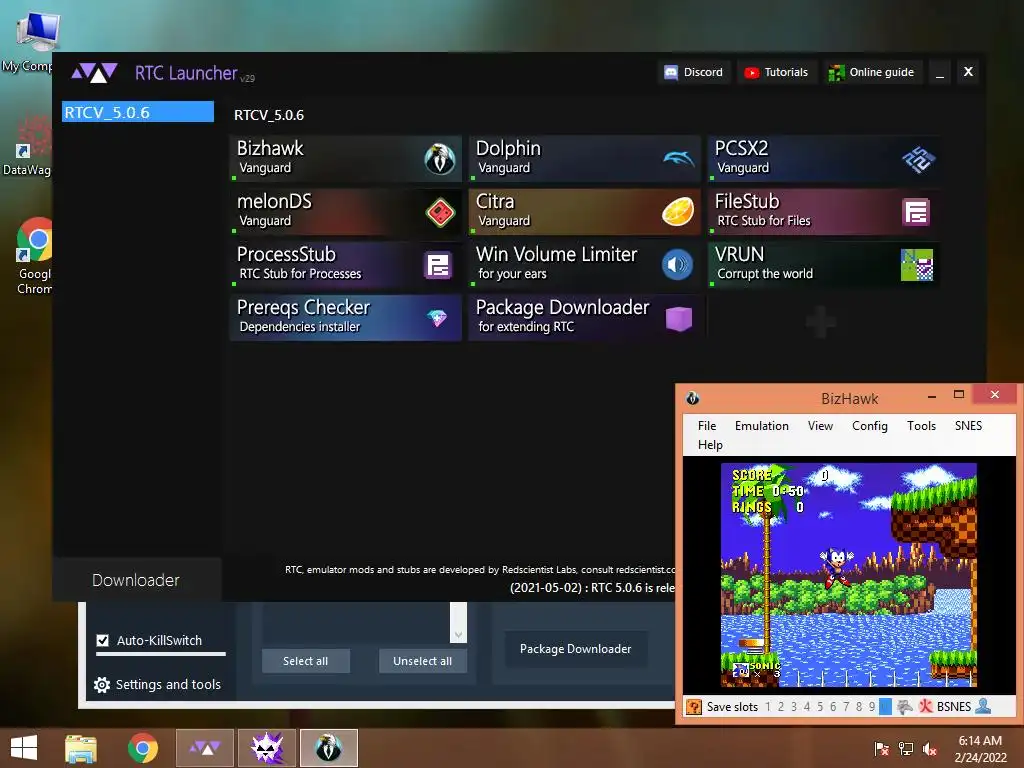Open the muted volume tray icon
This screenshot has width=1024, height=768.
pos(930,748)
